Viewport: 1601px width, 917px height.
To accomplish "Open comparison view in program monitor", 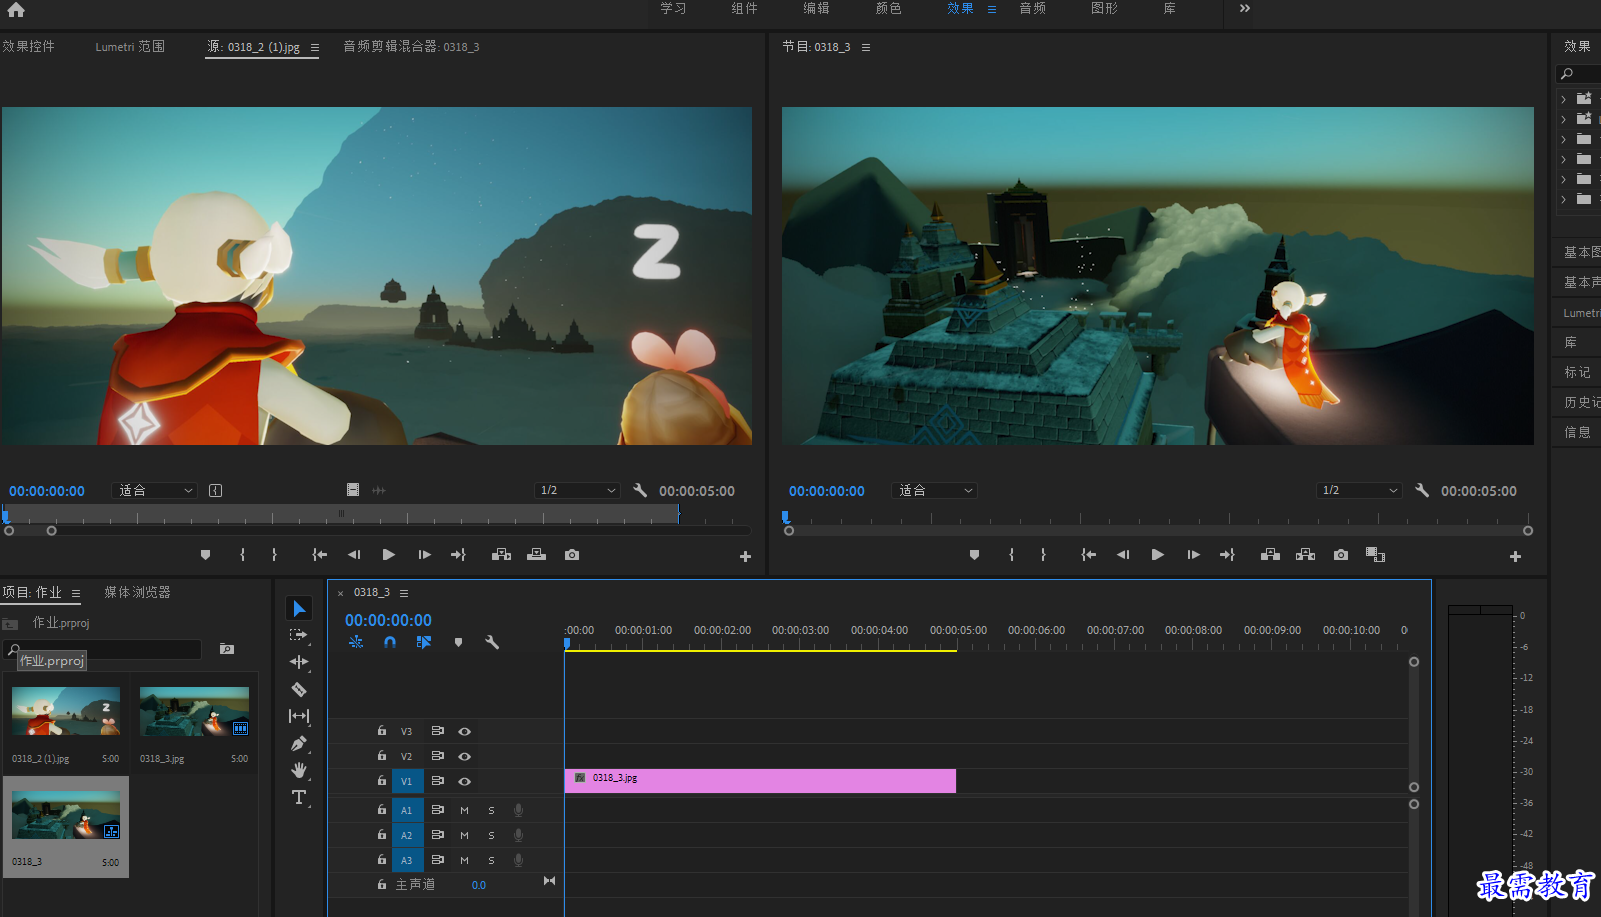I will pyautogui.click(x=1376, y=554).
